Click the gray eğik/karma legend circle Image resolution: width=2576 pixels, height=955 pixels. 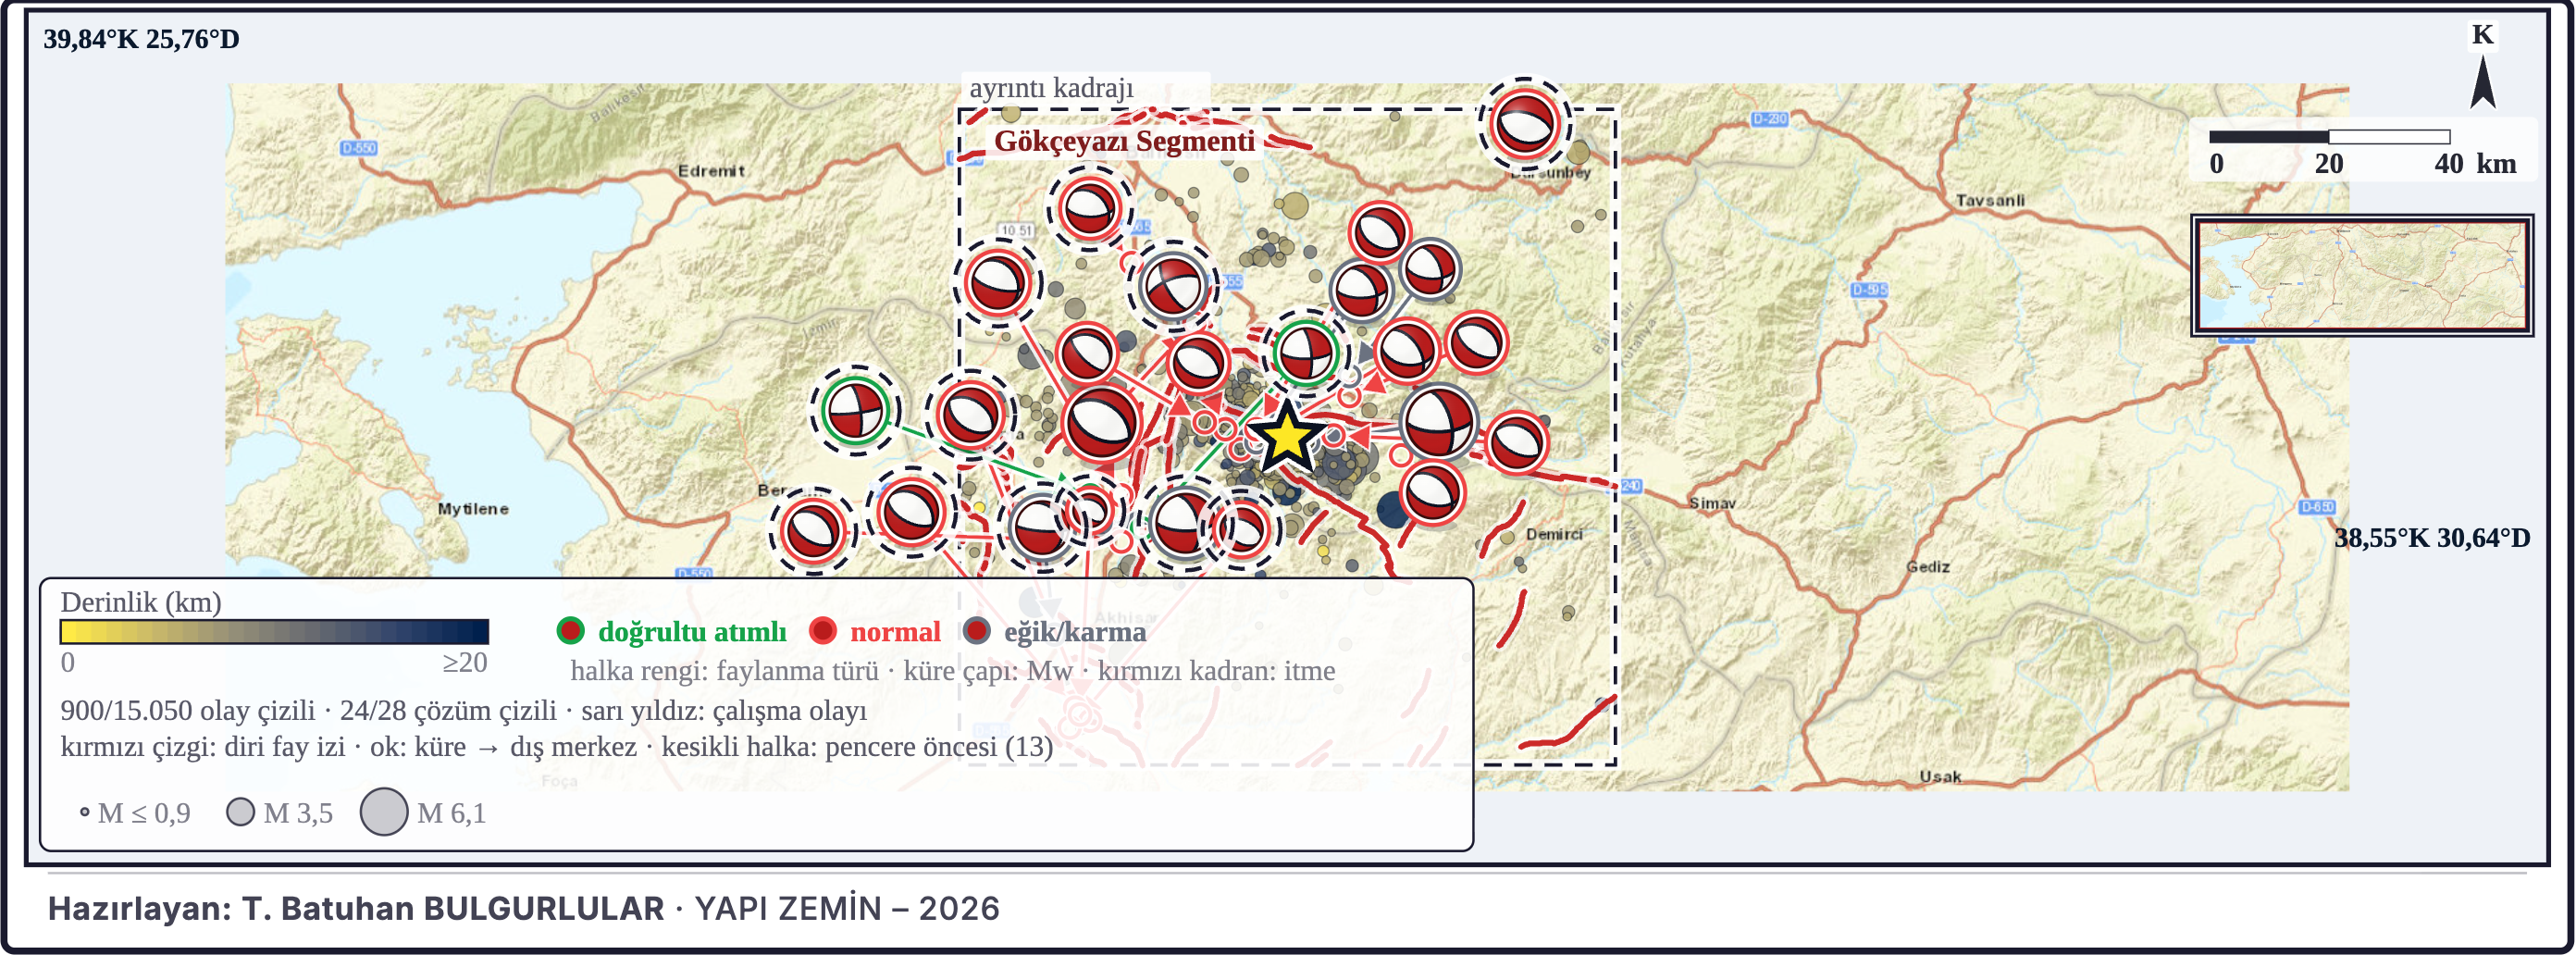pos(976,631)
